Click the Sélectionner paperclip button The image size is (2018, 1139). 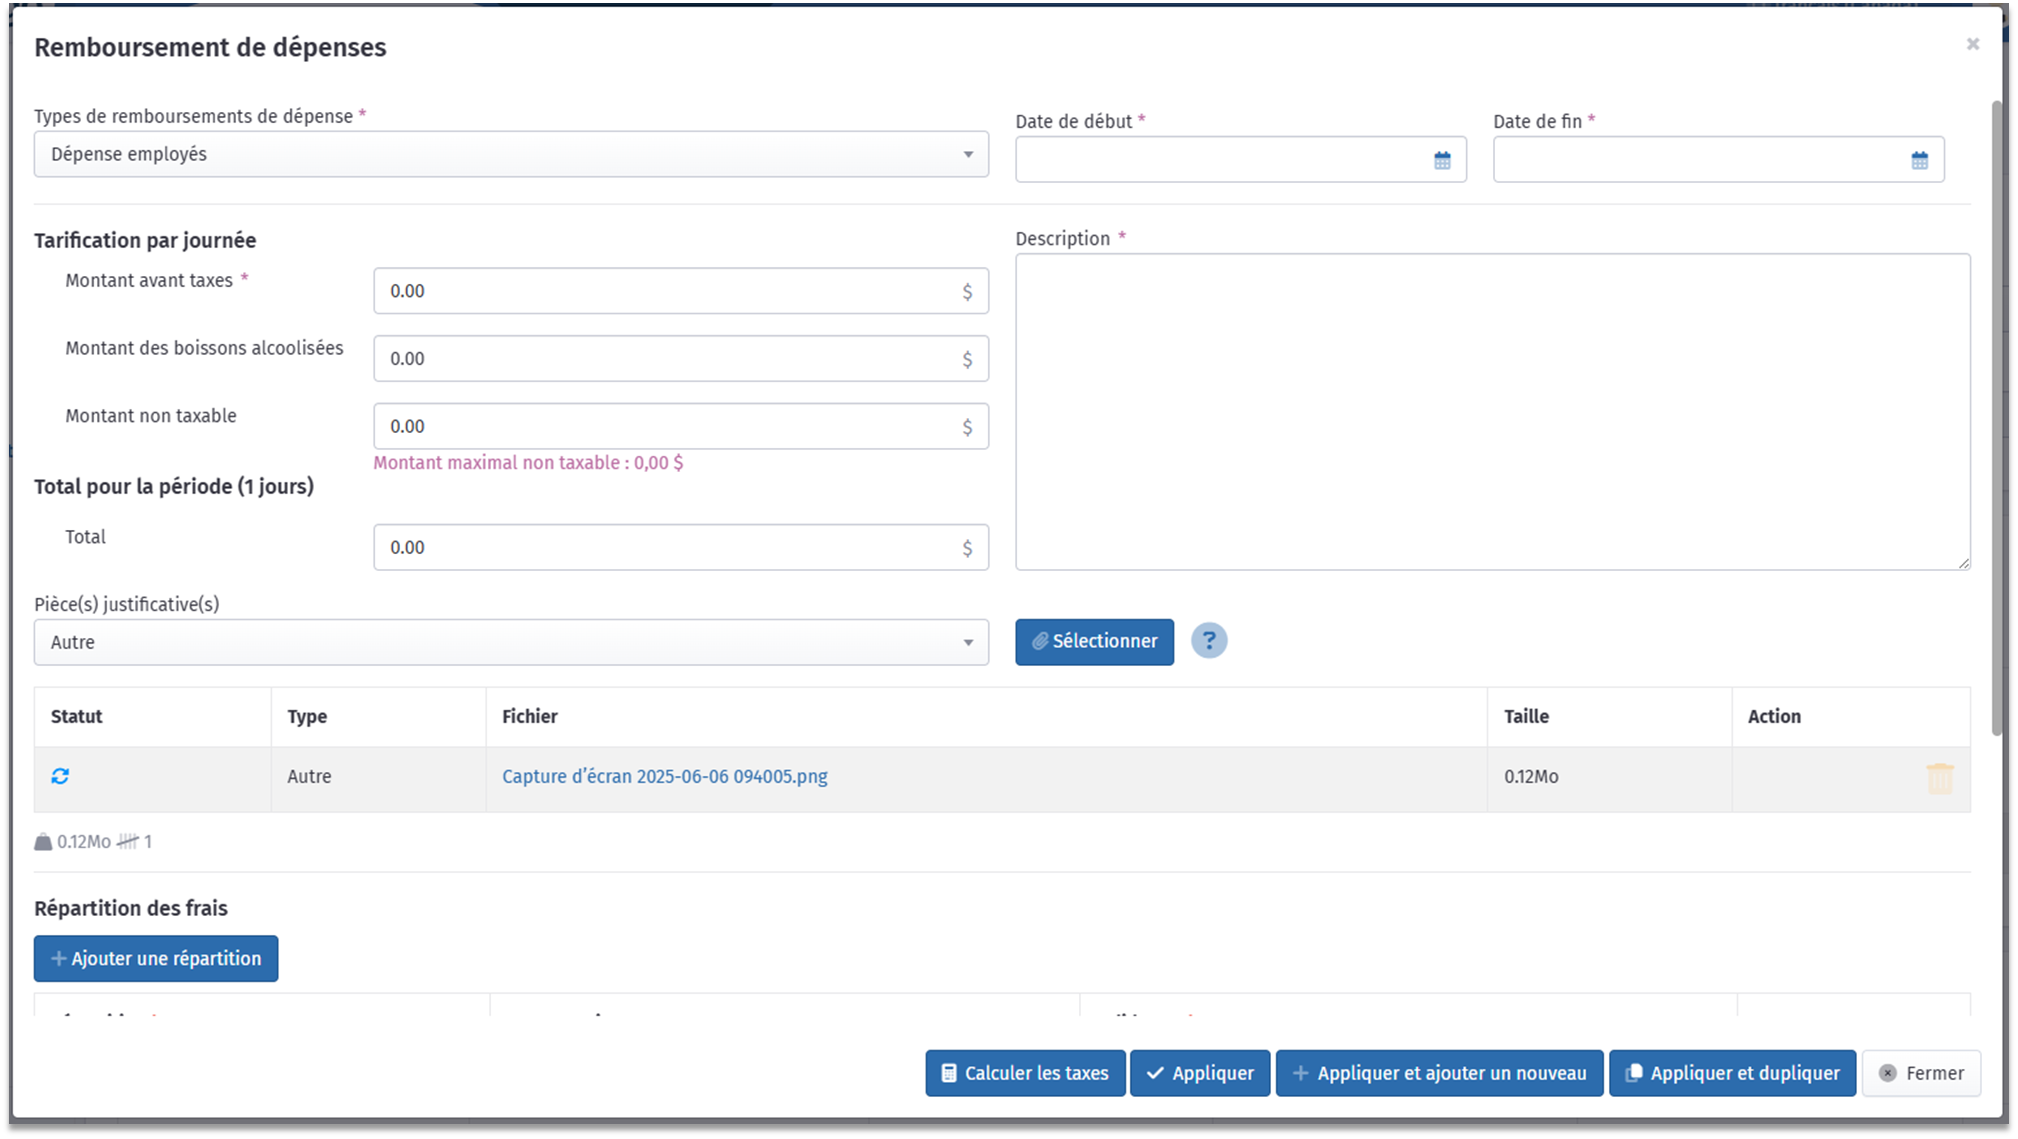coord(1094,642)
